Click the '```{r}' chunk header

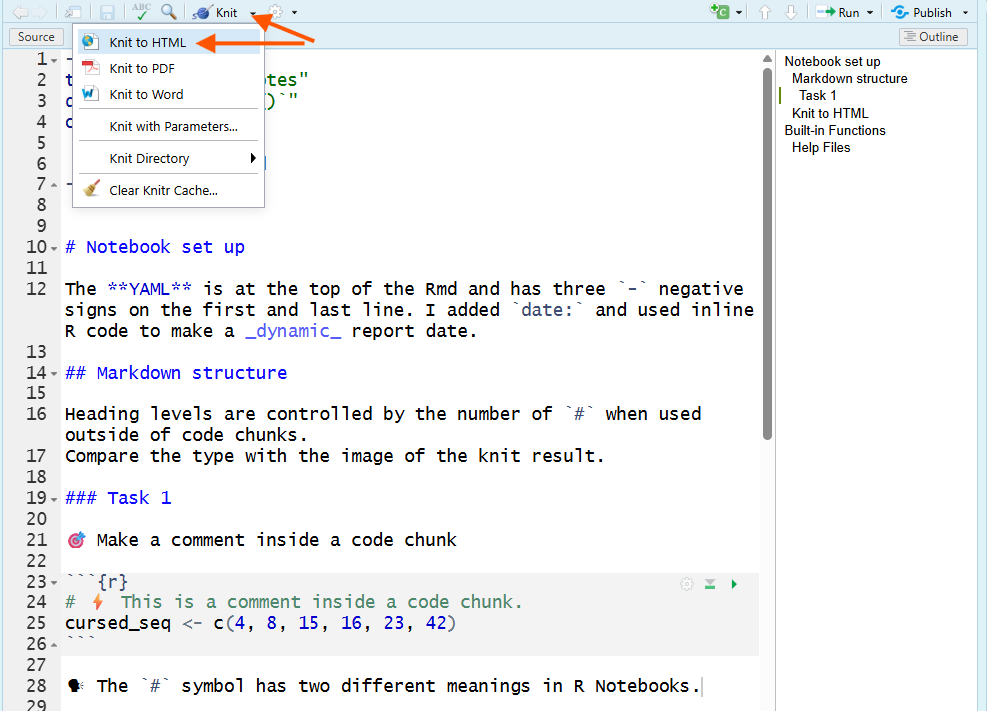click(96, 581)
